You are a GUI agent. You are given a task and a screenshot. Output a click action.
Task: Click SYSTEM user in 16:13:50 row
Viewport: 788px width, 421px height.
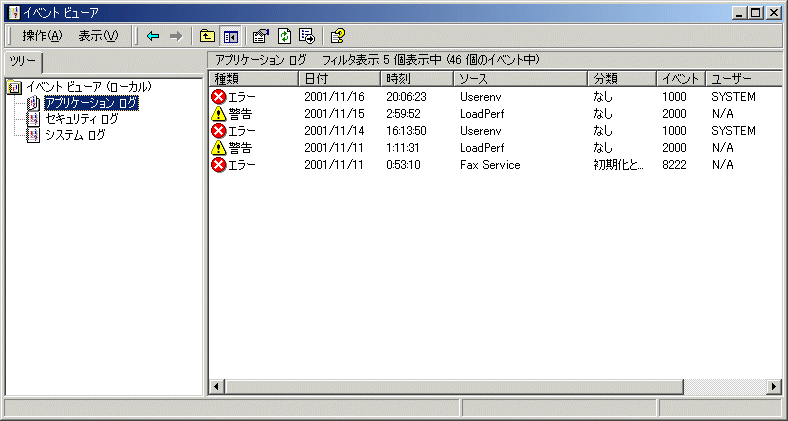pos(733,131)
